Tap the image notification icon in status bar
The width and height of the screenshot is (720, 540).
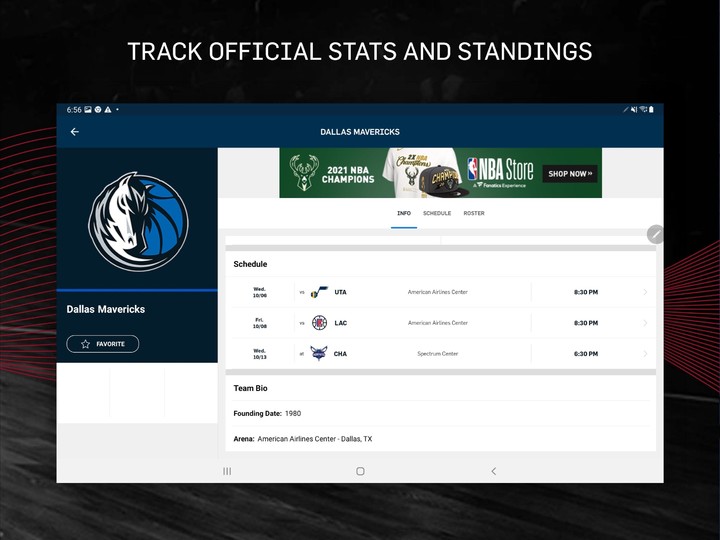pyautogui.click(x=88, y=110)
